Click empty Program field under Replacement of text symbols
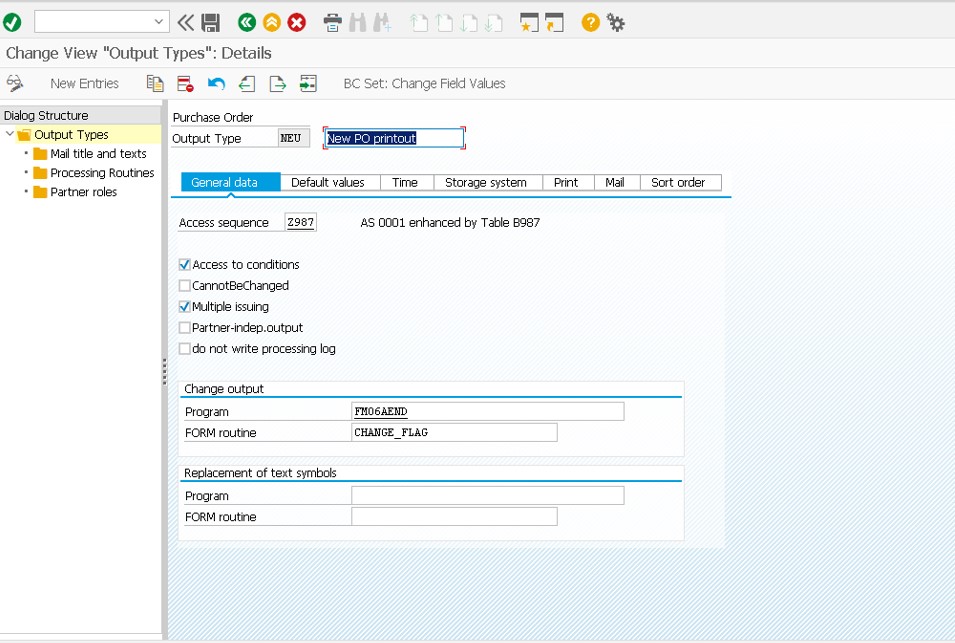Screen dimensions: 955x643 point(487,496)
